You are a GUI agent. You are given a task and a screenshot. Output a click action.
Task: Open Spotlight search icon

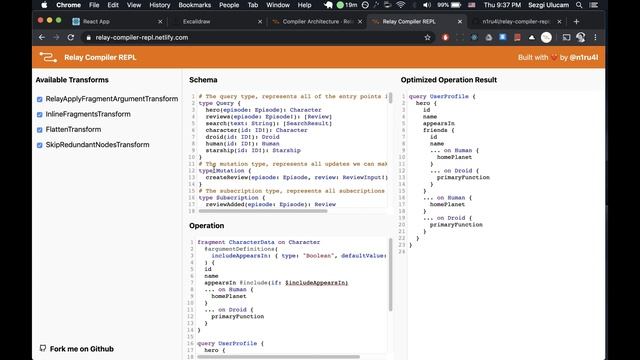(579, 5)
